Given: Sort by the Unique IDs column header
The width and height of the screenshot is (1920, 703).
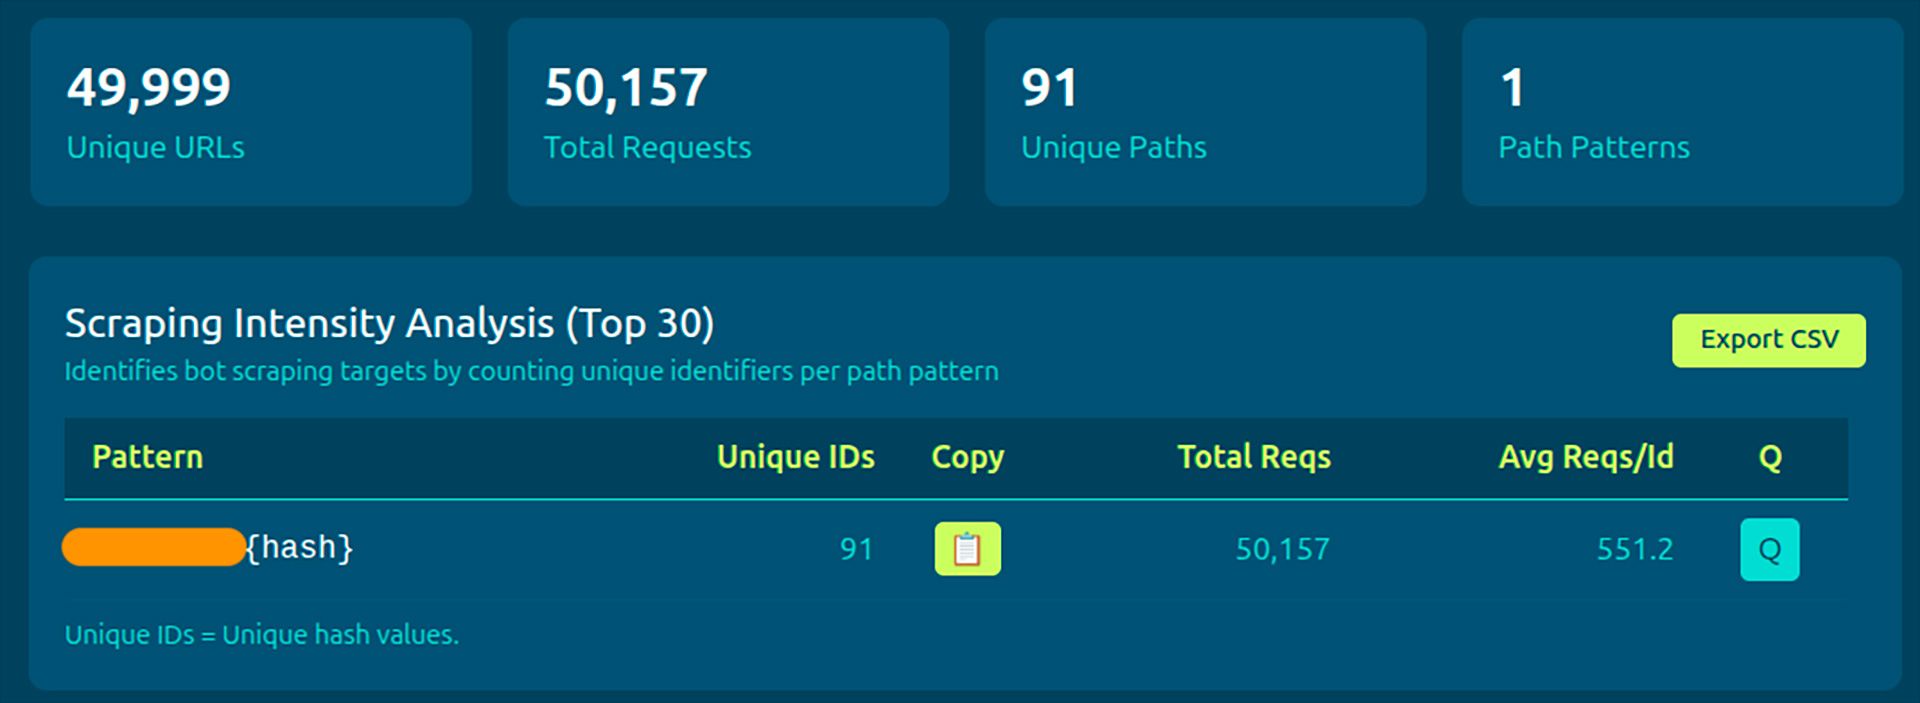Looking at the screenshot, I should click(795, 457).
